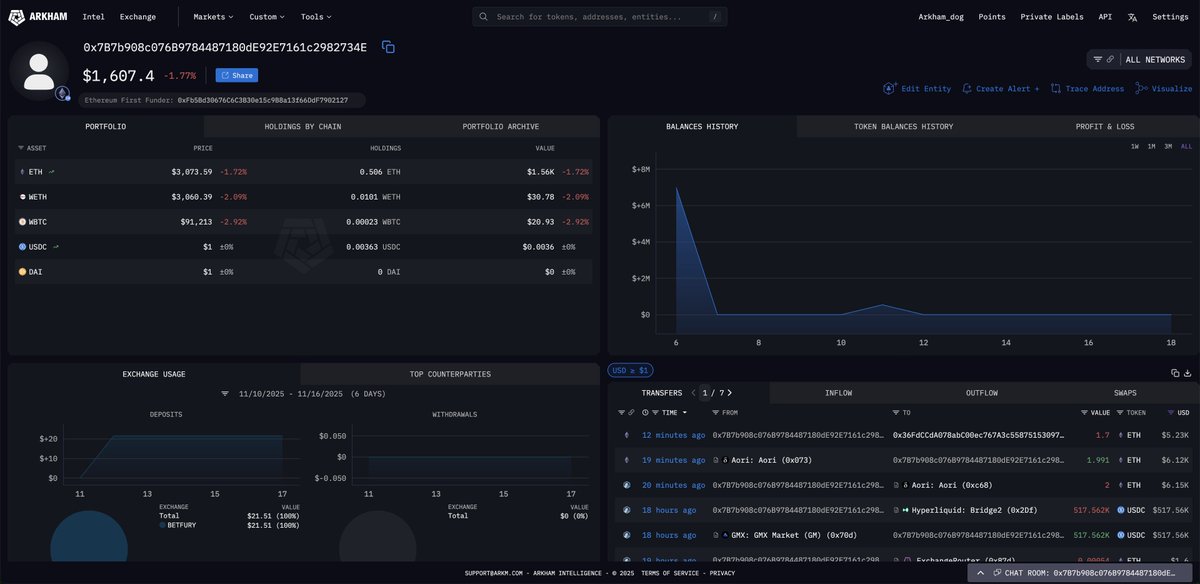
Task: Click the token search input field
Action: pos(600,17)
